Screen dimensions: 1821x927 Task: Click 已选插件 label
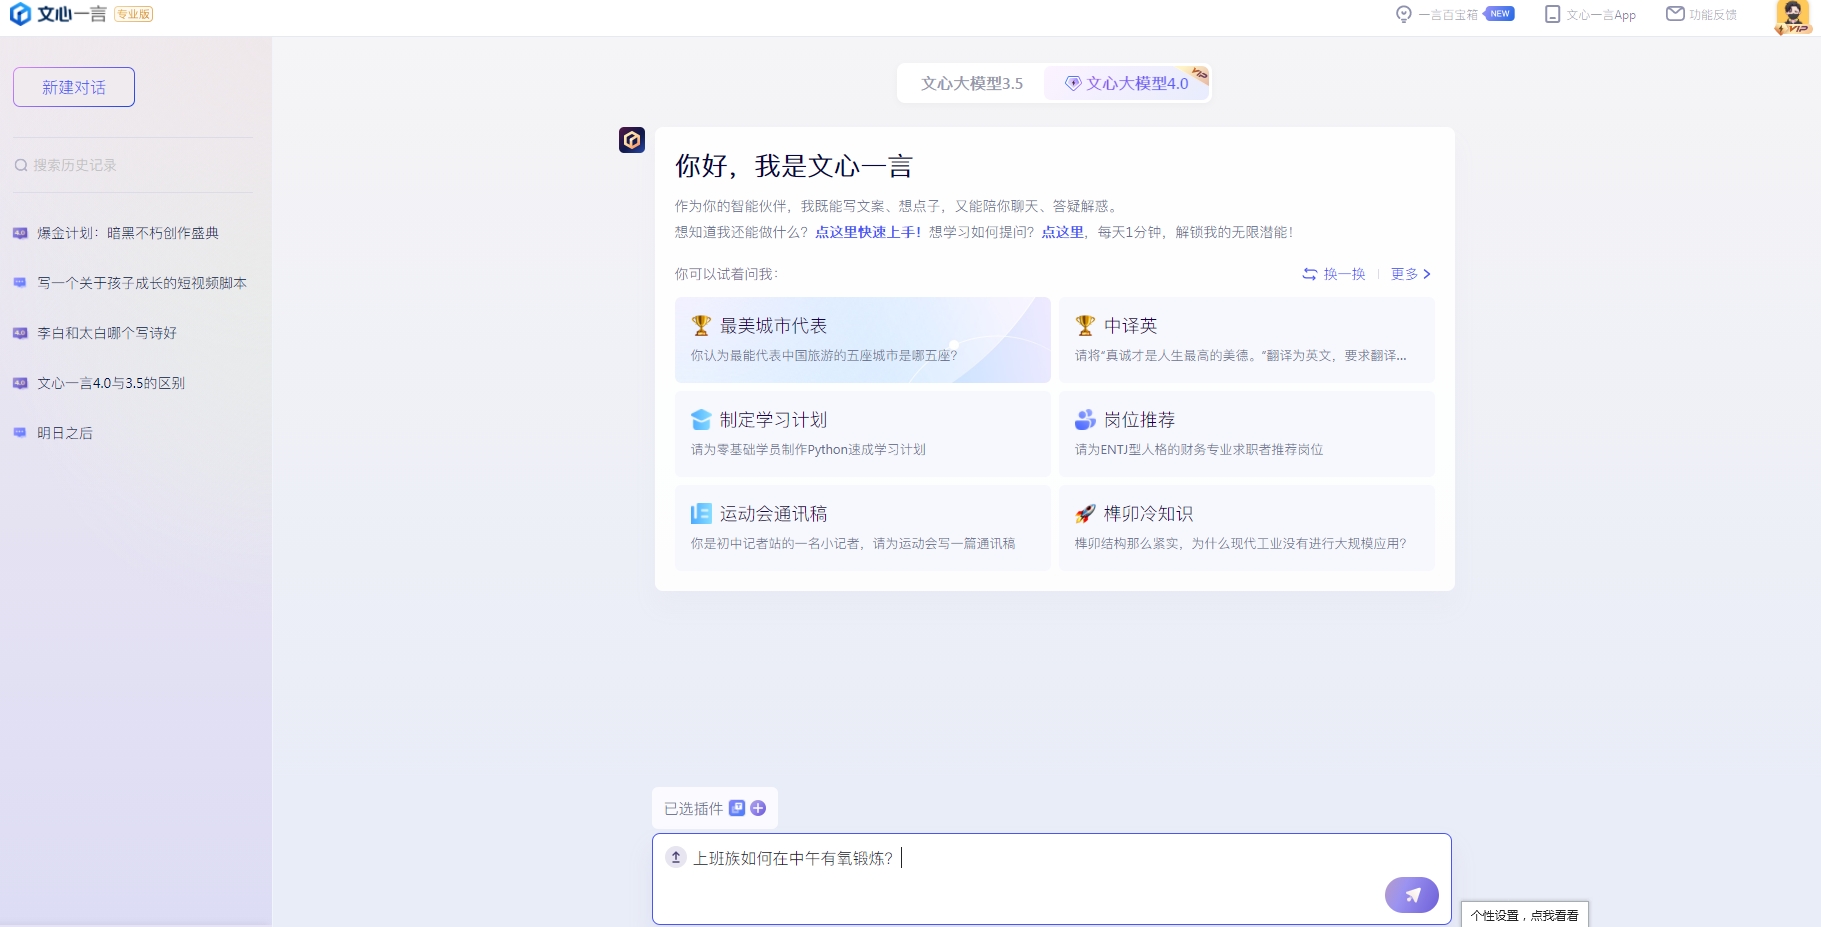tap(693, 808)
